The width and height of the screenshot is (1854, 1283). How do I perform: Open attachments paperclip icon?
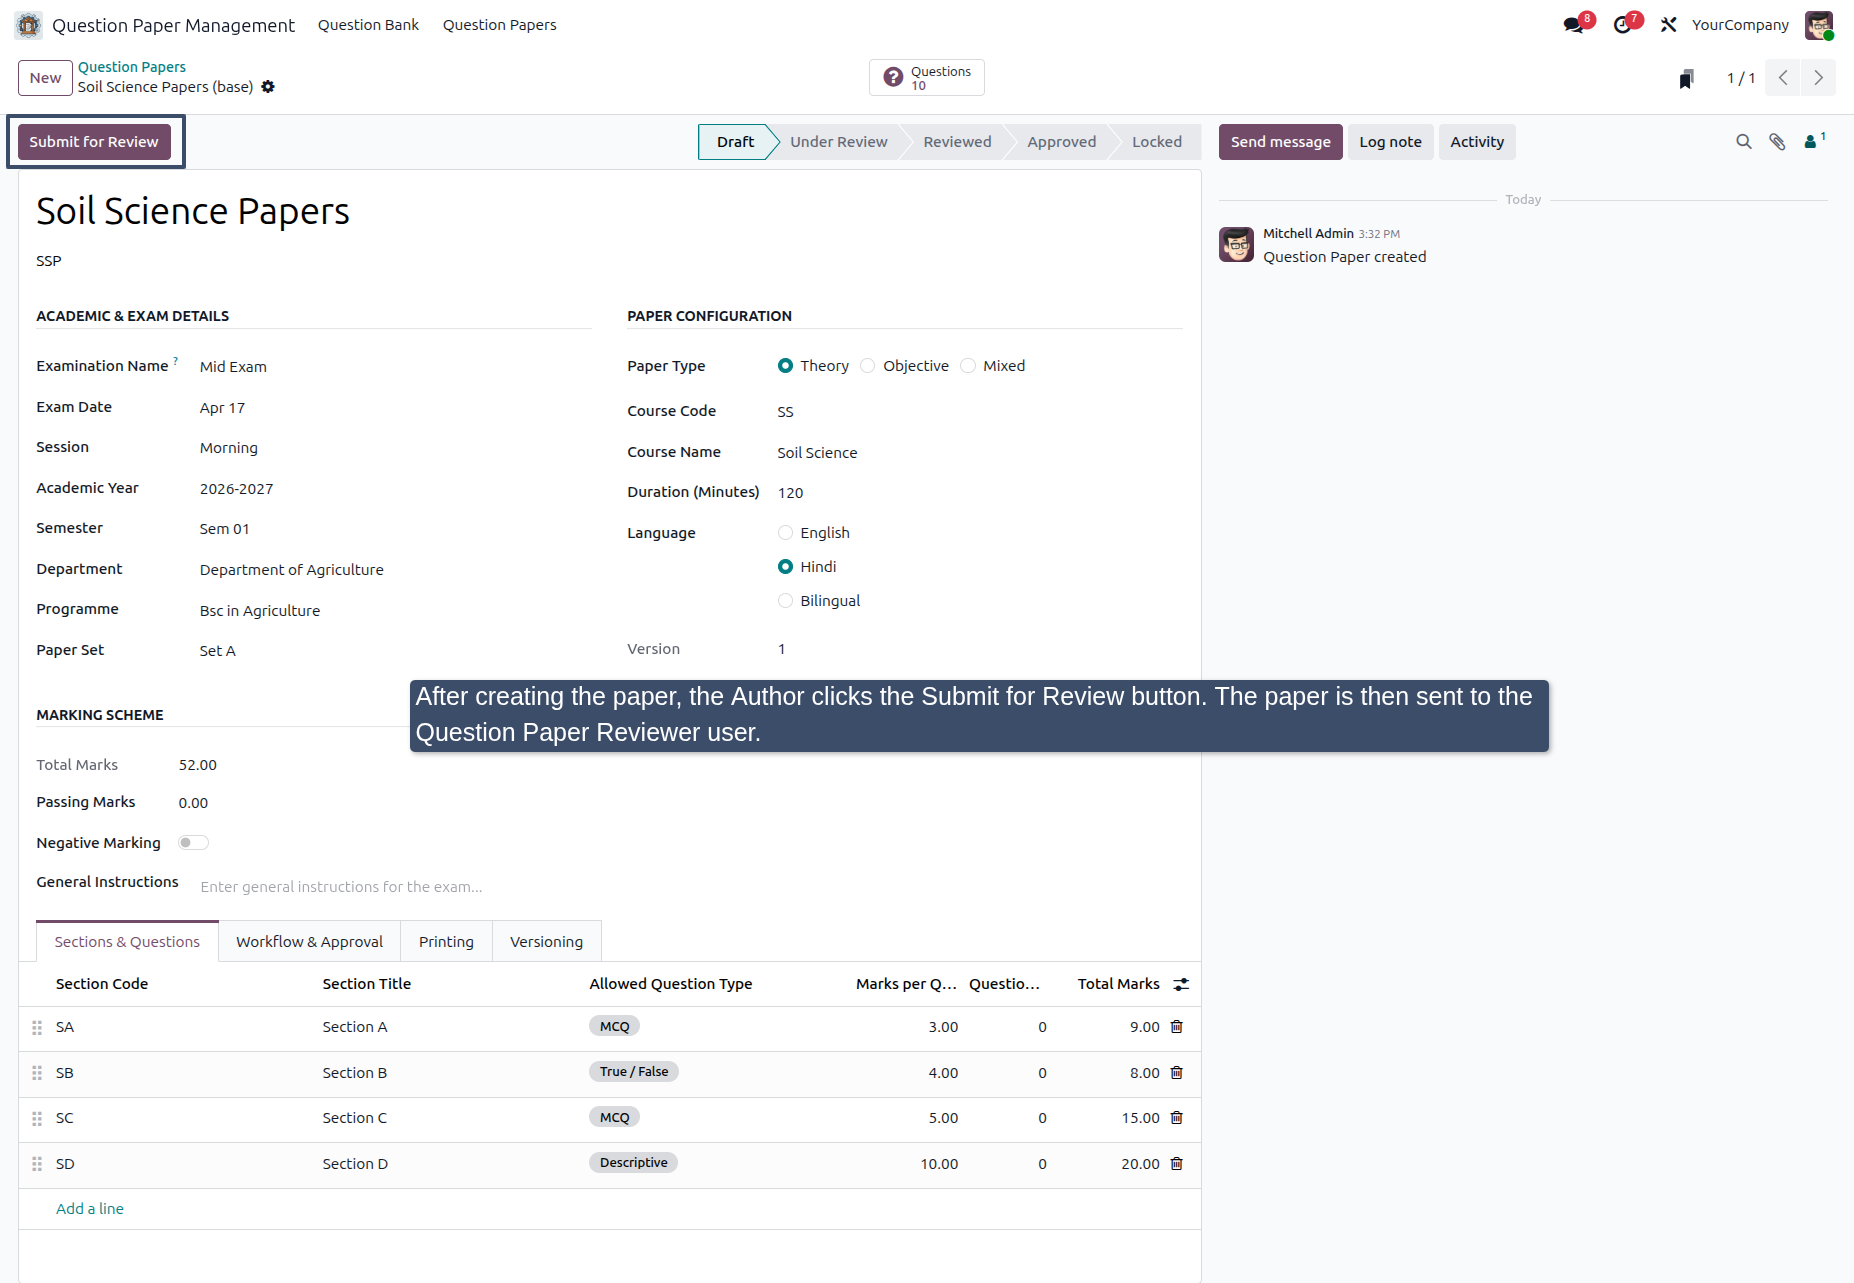(x=1777, y=142)
